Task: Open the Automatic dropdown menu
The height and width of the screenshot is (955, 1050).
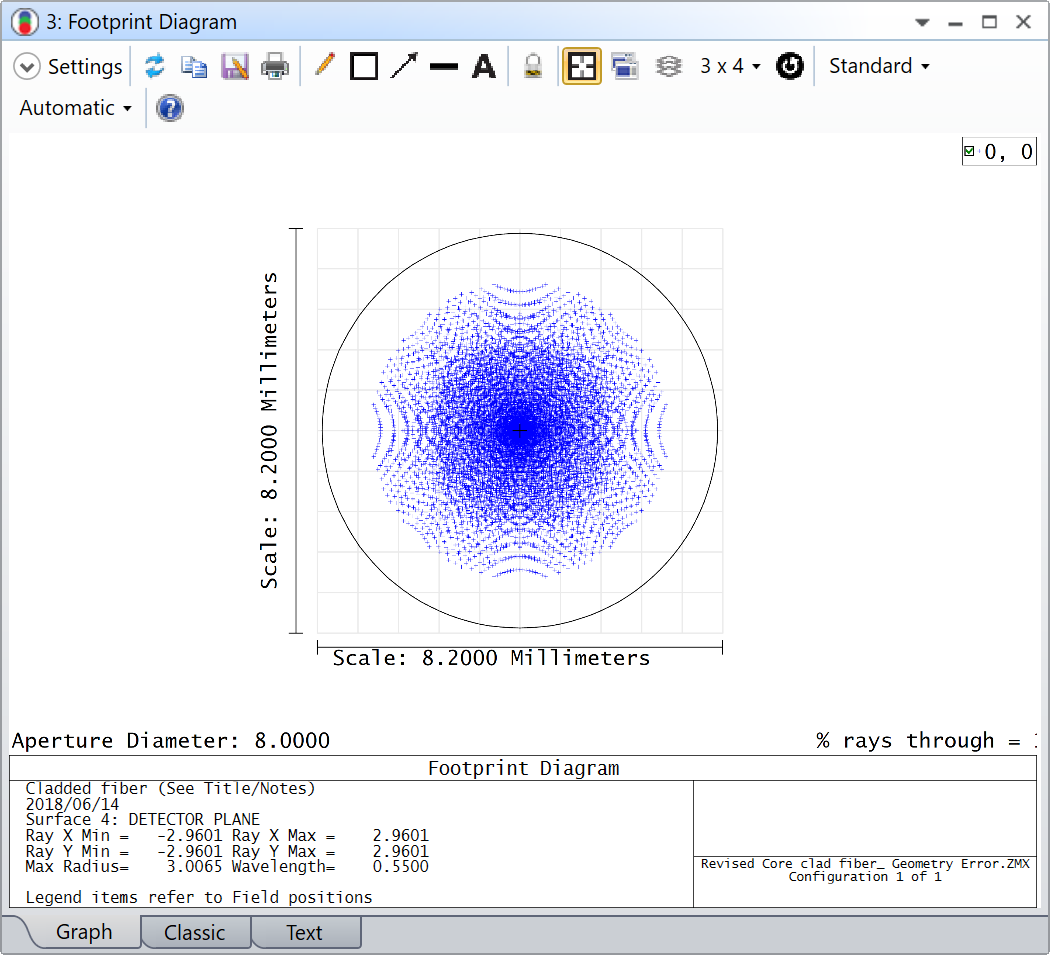Action: tap(76, 108)
